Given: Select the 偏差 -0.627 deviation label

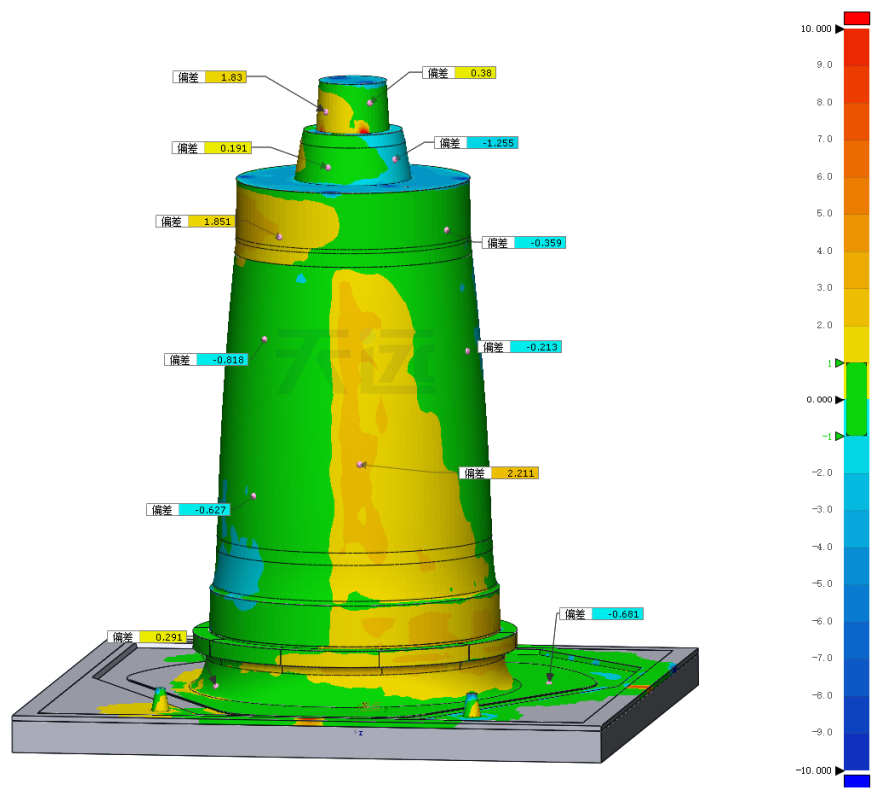Looking at the screenshot, I should (x=188, y=510).
